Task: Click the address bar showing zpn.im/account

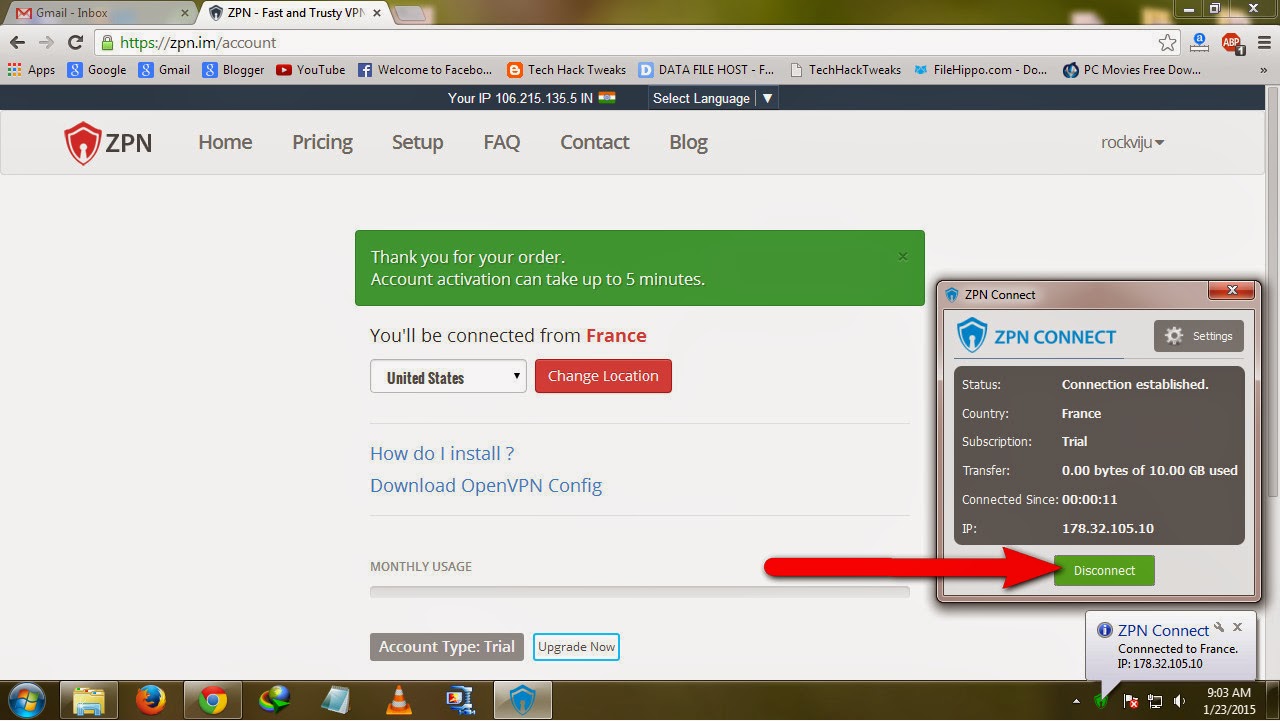Action: click(x=628, y=43)
